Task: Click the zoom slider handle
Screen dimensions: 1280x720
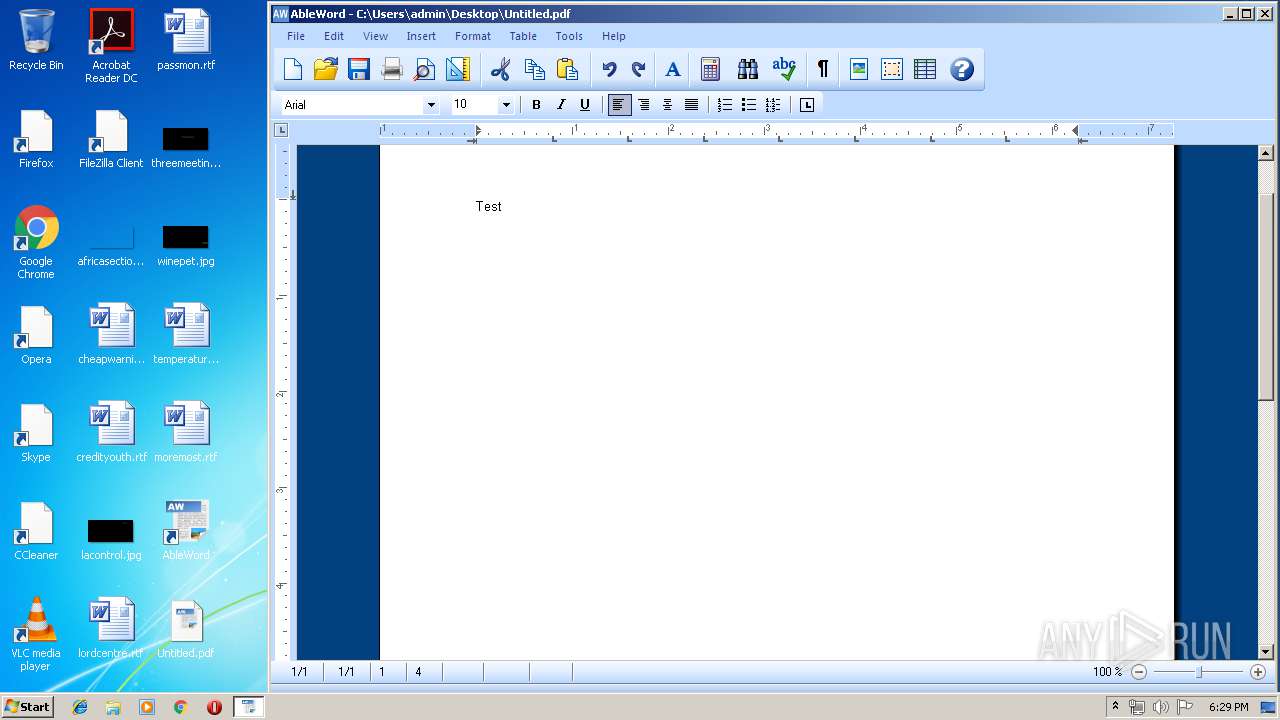Action: click(1199, 672)
